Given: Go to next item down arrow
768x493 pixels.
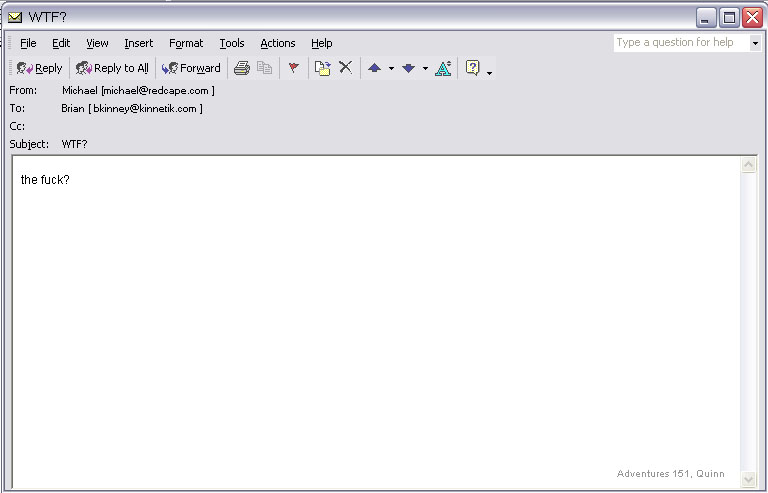Looking at the screenshot, I should (408, 68).
